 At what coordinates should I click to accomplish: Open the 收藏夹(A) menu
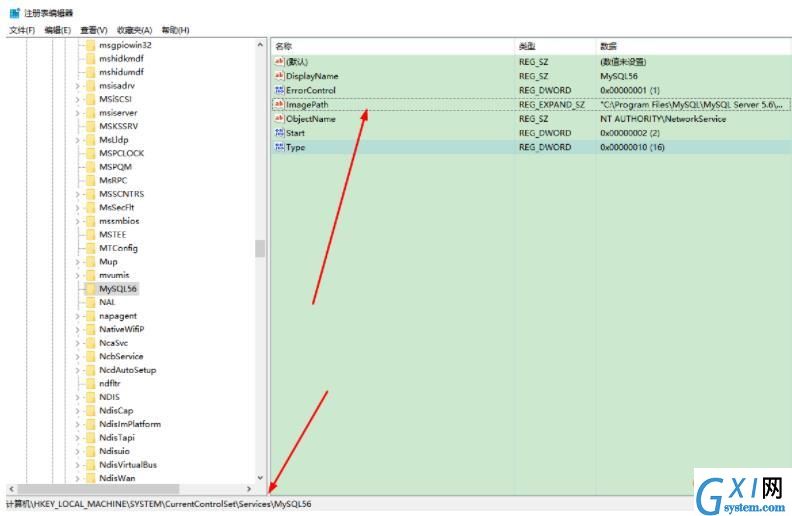[x=134, y=30]
